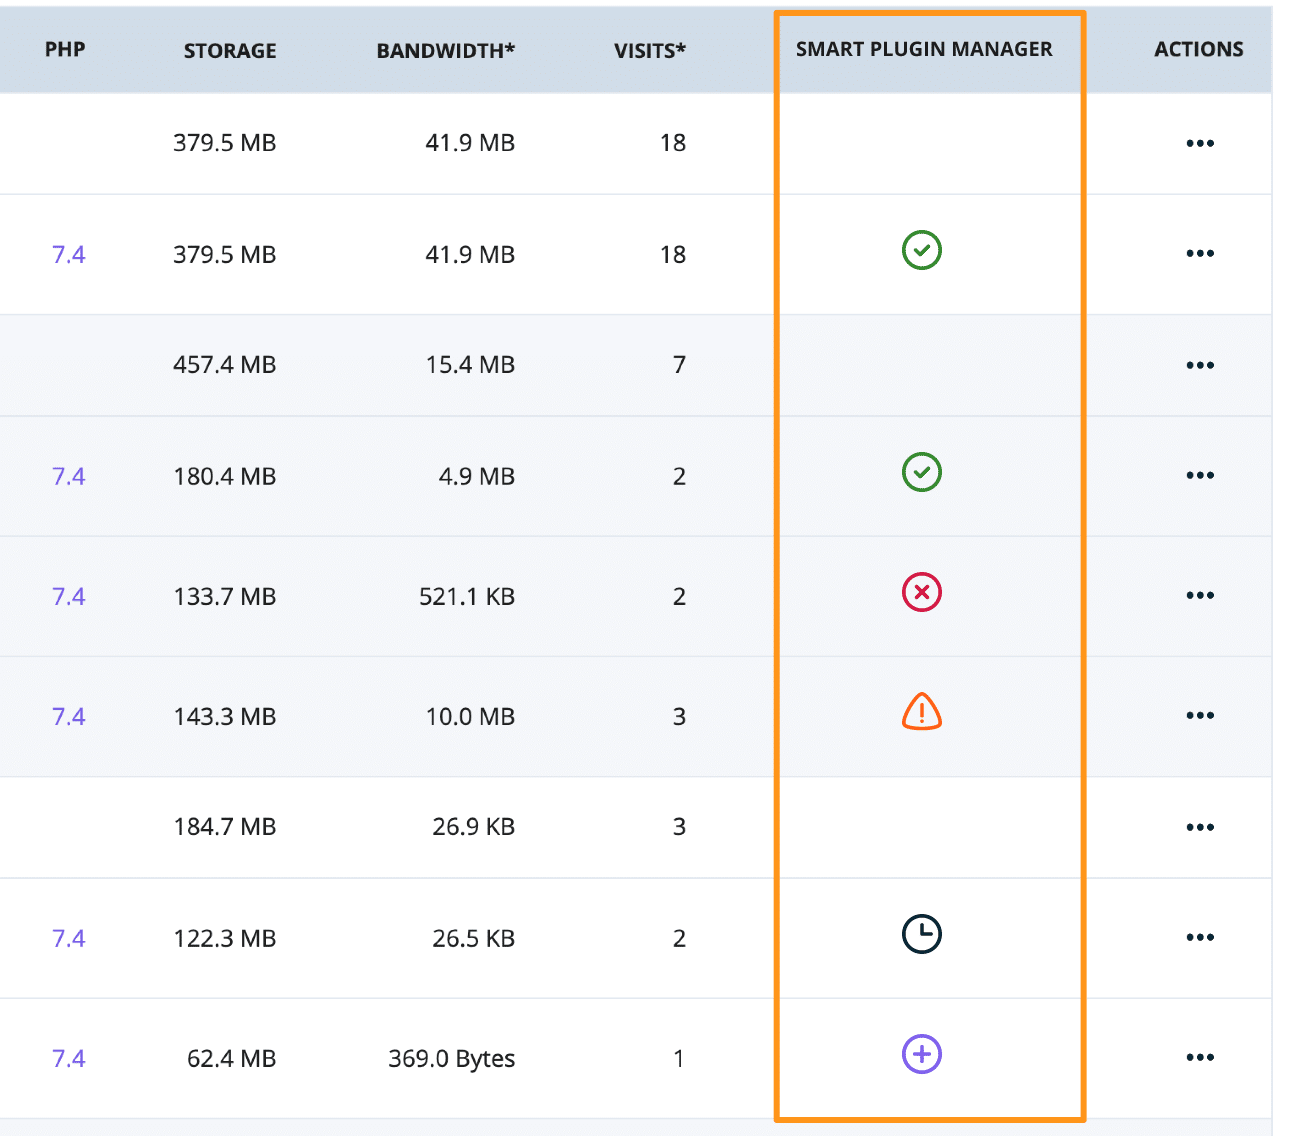Open PHP 7.4 link in the 180.4 MB row
The width and height of the screenshot is (1298, 1136).
click(68, 476)
